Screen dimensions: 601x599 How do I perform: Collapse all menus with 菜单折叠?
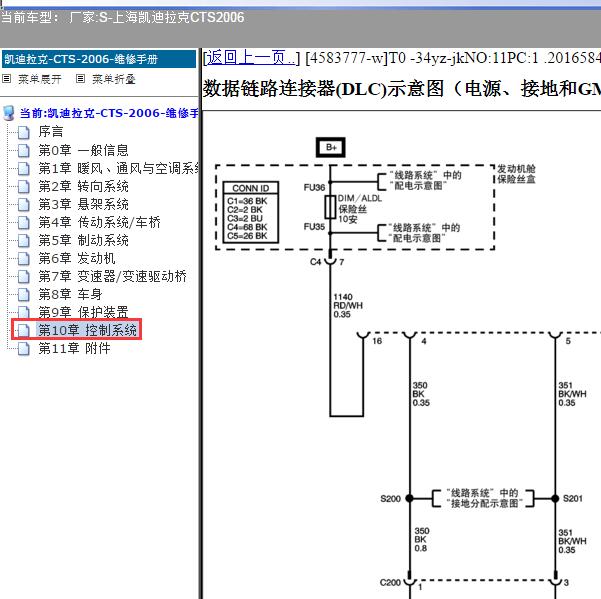(x=114, y=79)
